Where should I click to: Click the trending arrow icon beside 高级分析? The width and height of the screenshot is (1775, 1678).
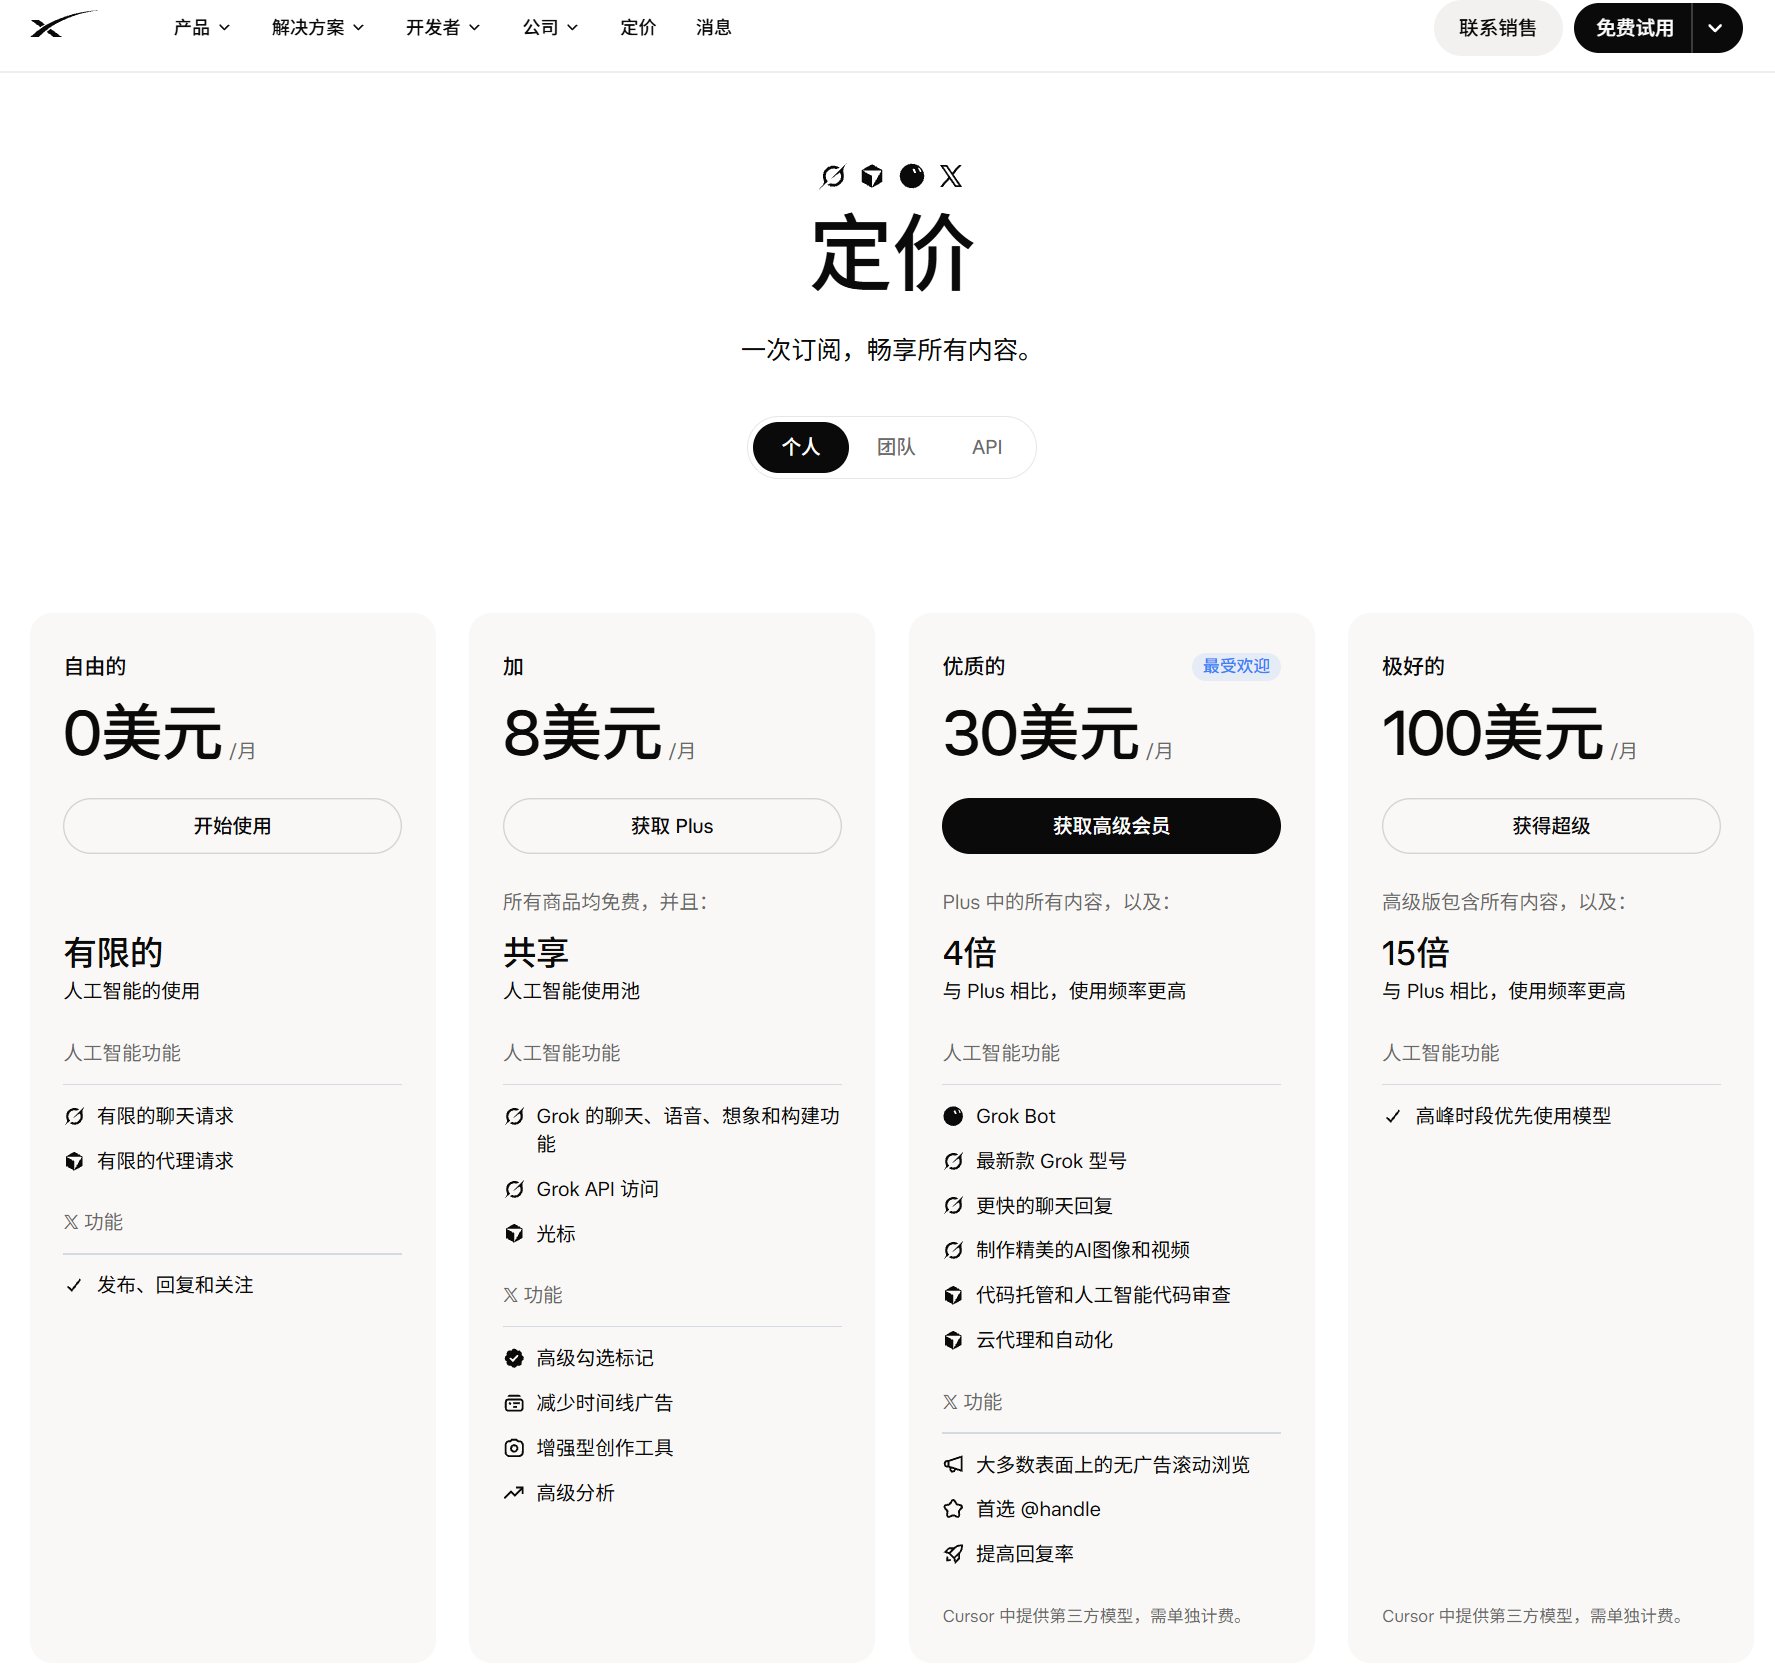pyautogui.click(x=514, y=1493)
